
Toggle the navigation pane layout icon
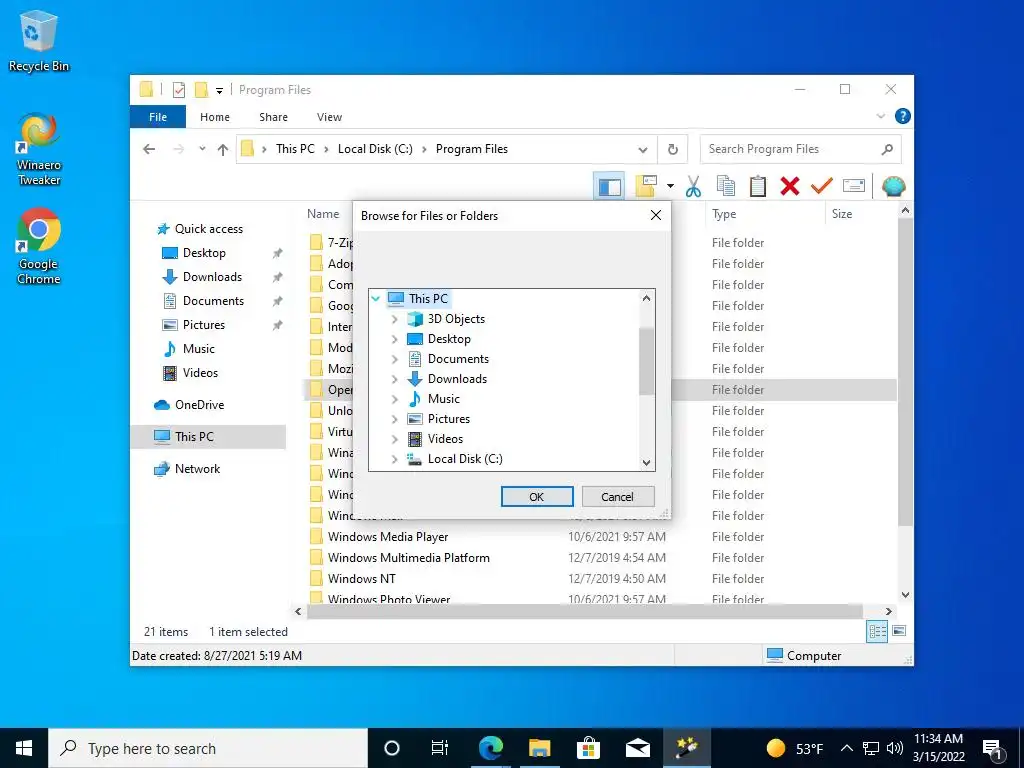click(x=609, y=187)
